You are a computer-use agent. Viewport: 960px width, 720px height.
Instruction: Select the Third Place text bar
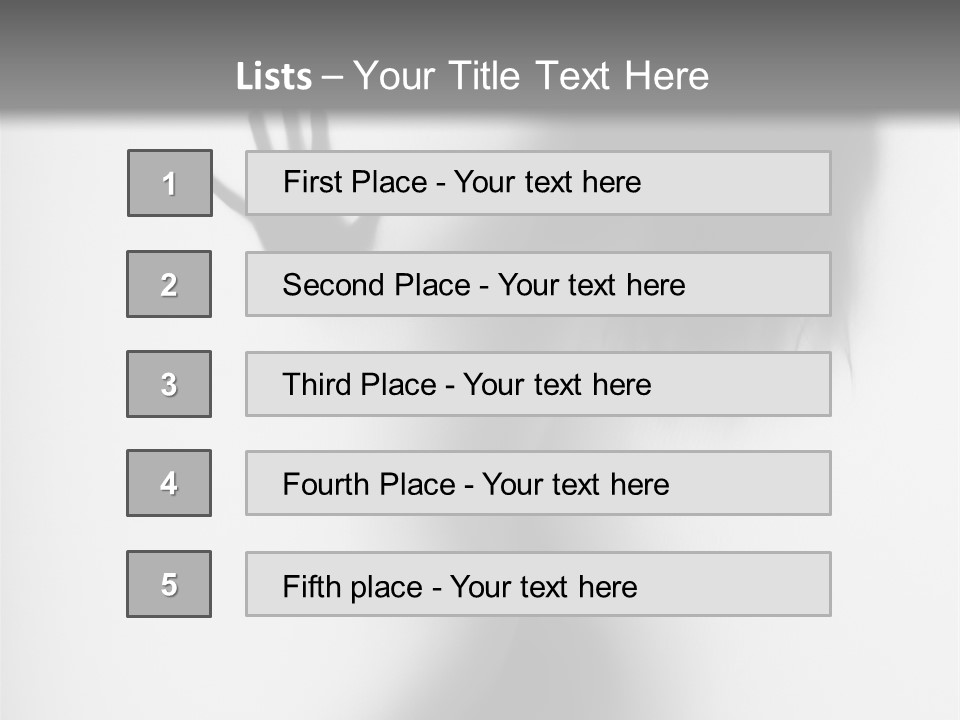(x=538, y=384)
